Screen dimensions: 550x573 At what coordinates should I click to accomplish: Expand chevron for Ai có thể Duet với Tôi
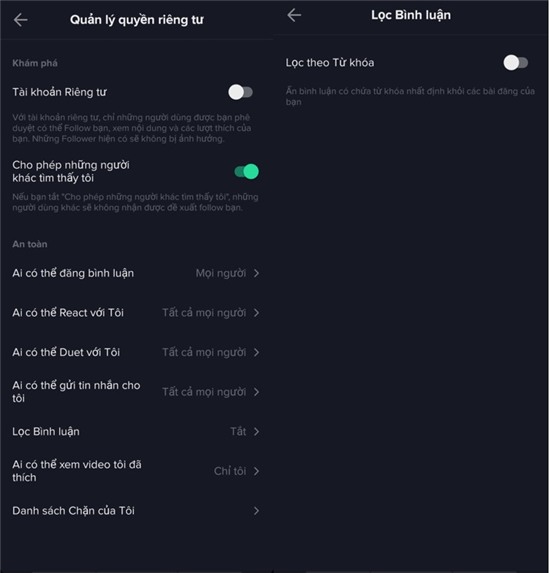click(257, 352)
